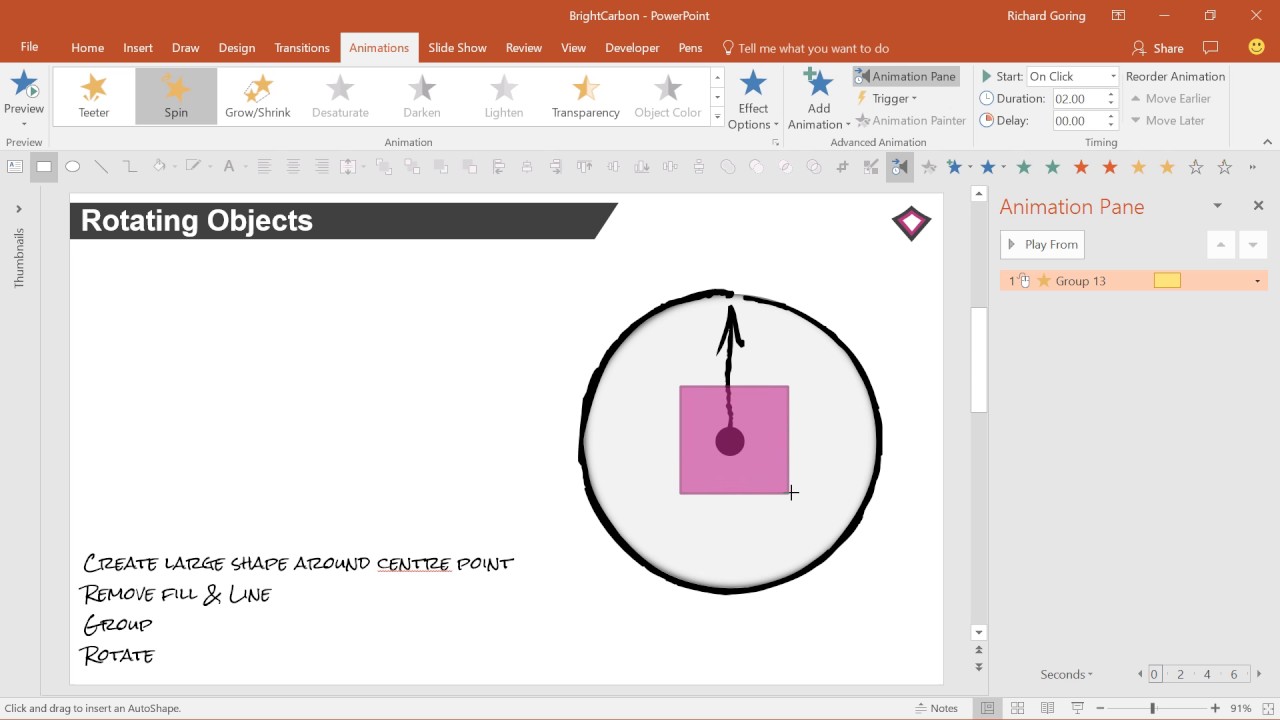1280x720 pixels.
Task: Click the align text left icon
Action: 264,167
